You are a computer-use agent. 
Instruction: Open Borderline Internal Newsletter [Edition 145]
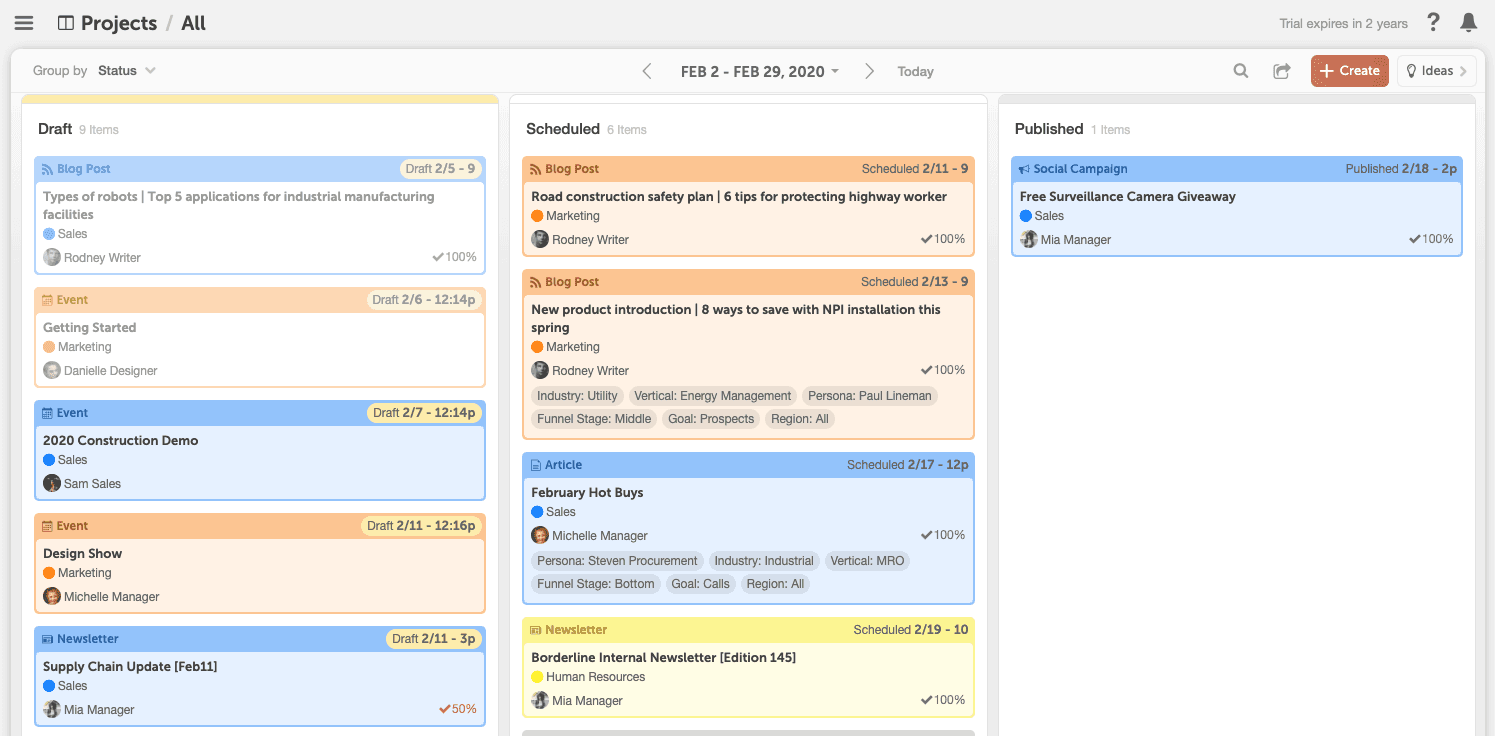tap(663, 658)
